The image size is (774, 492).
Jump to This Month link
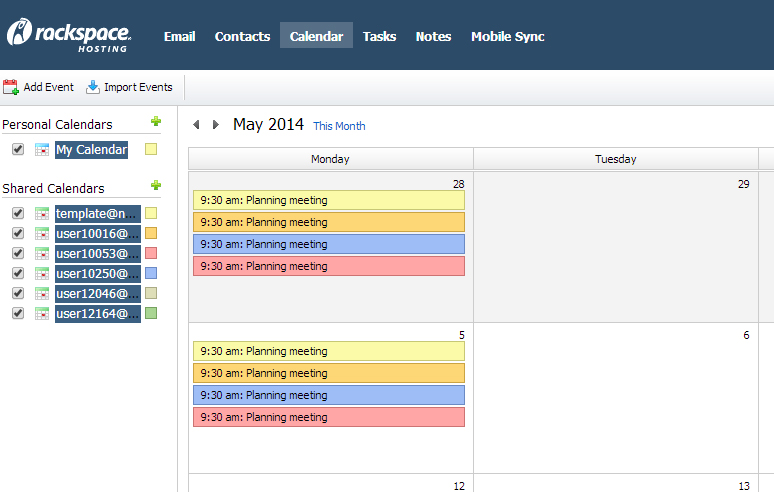[339, 126]
